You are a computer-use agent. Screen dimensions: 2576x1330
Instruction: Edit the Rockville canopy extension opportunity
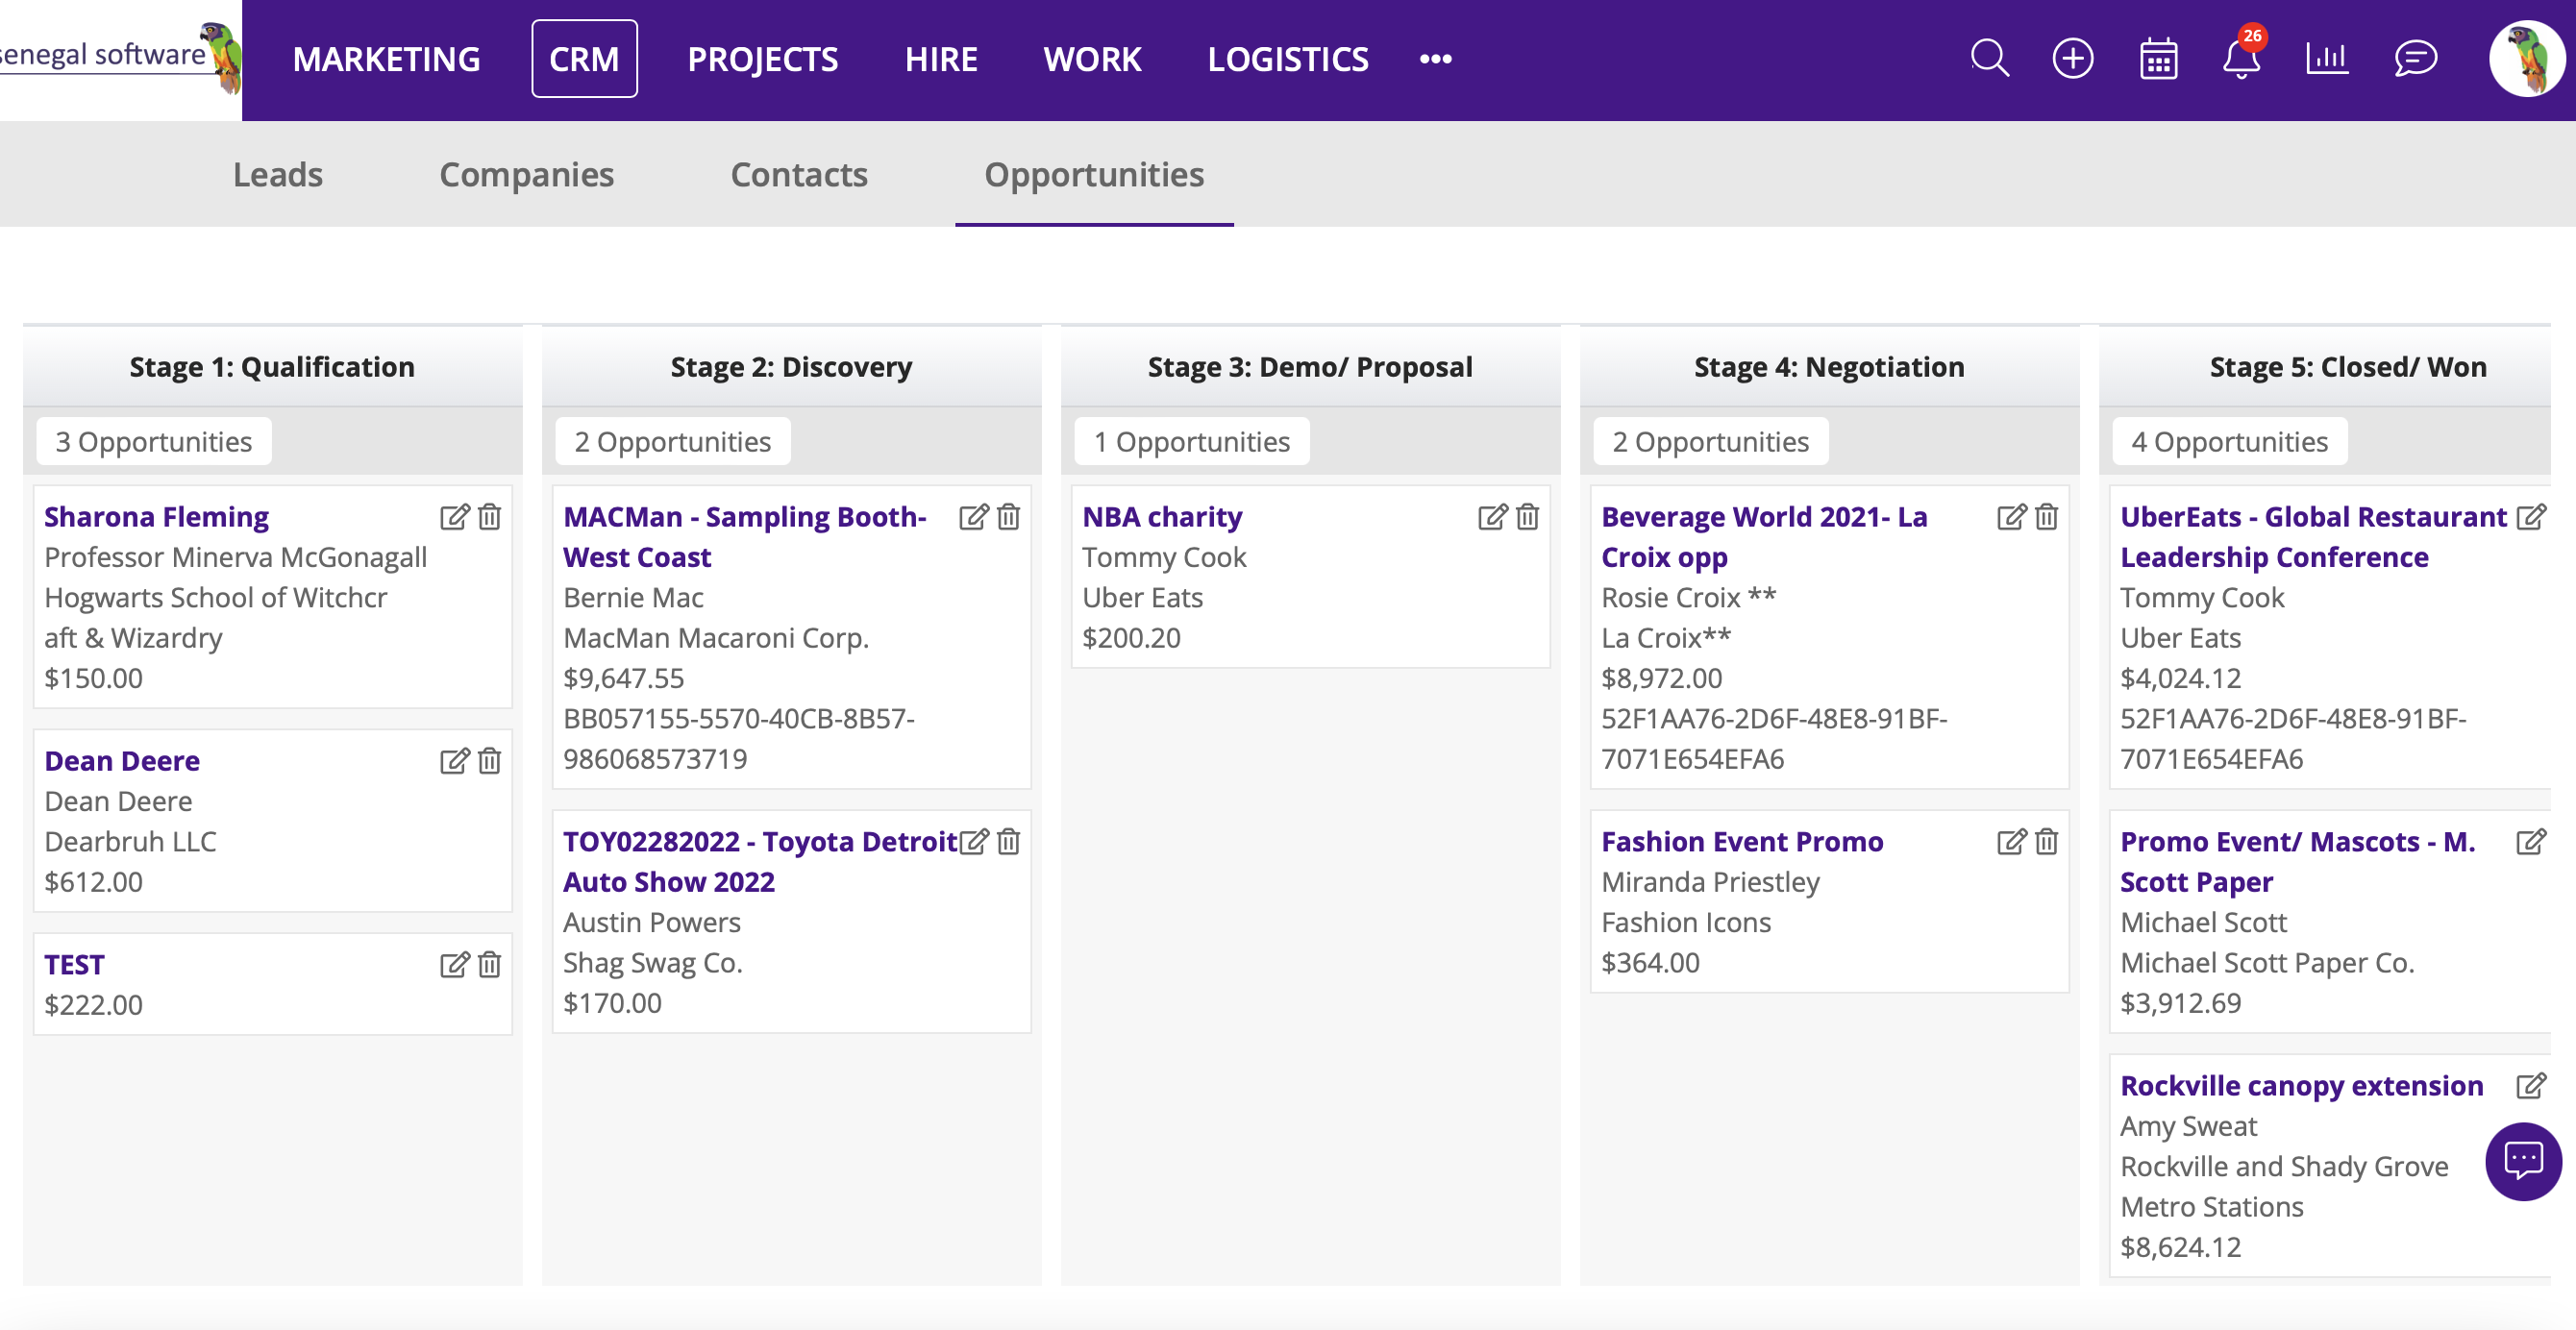pos(2530,1086)
